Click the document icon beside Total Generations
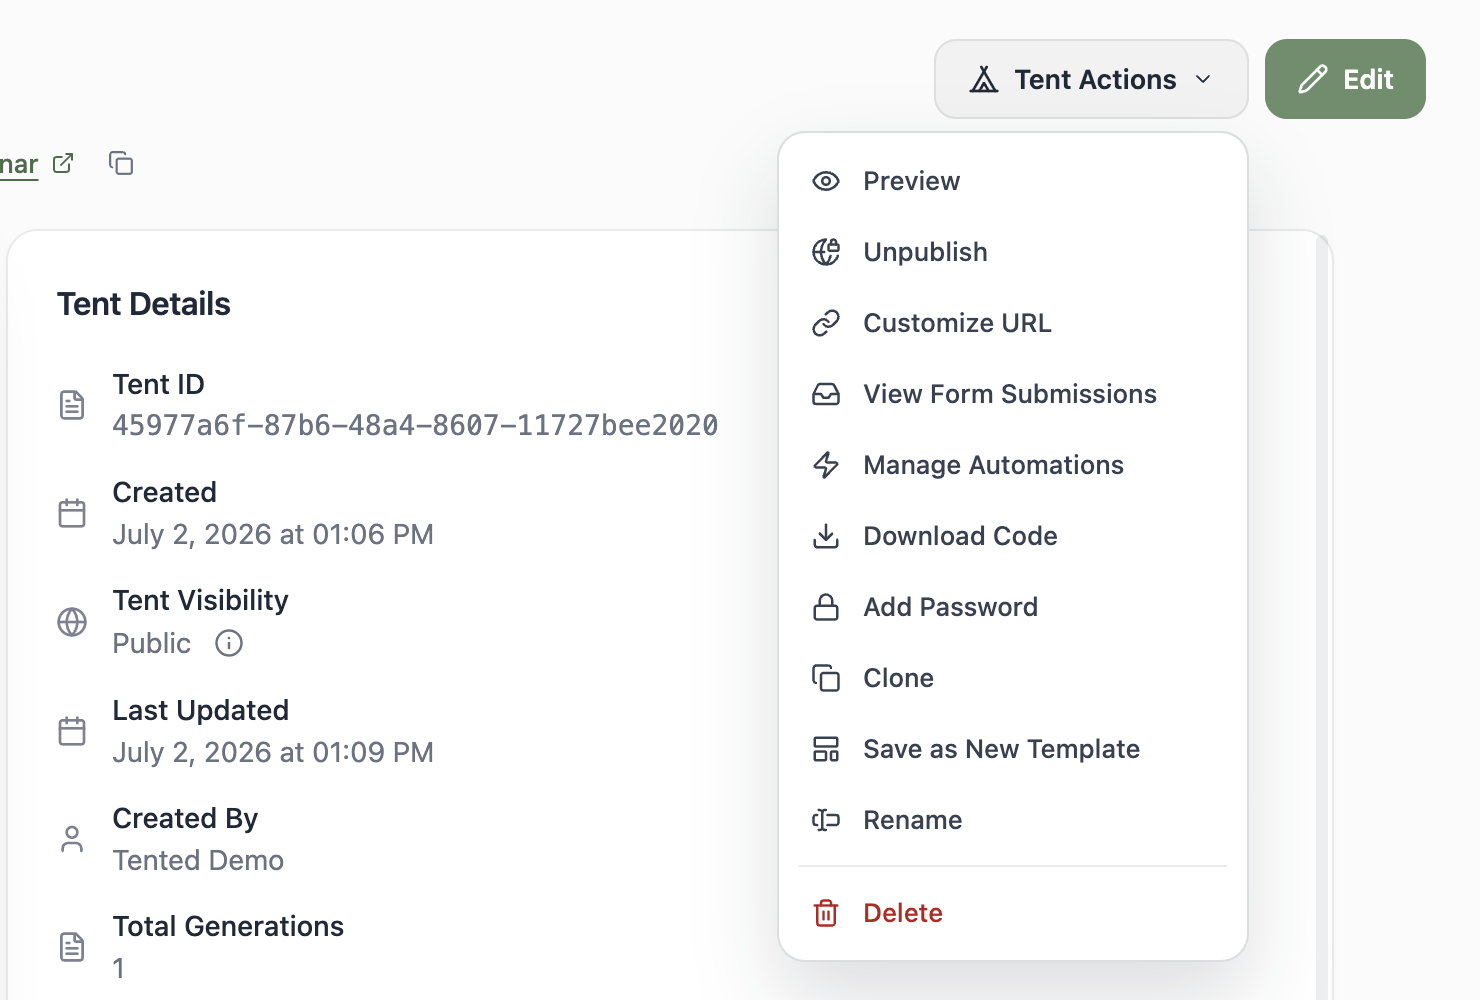This screenshot has height=1000, width=1480. 72,947
